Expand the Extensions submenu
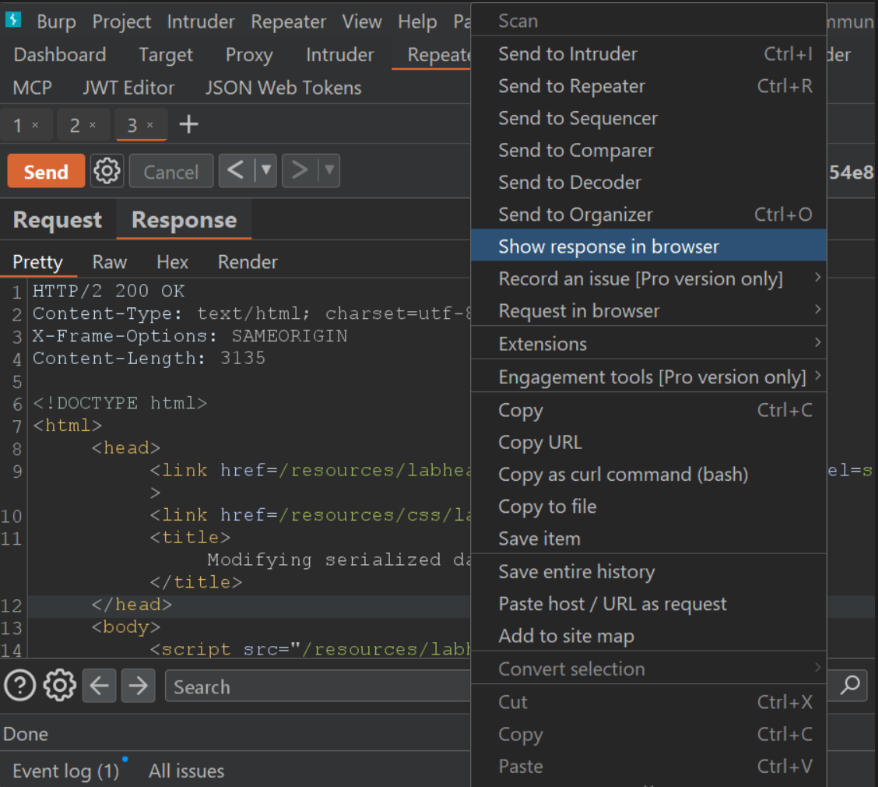Image resolution: width=878 pixels, height=787 pixels. click(x=648, y=343)
